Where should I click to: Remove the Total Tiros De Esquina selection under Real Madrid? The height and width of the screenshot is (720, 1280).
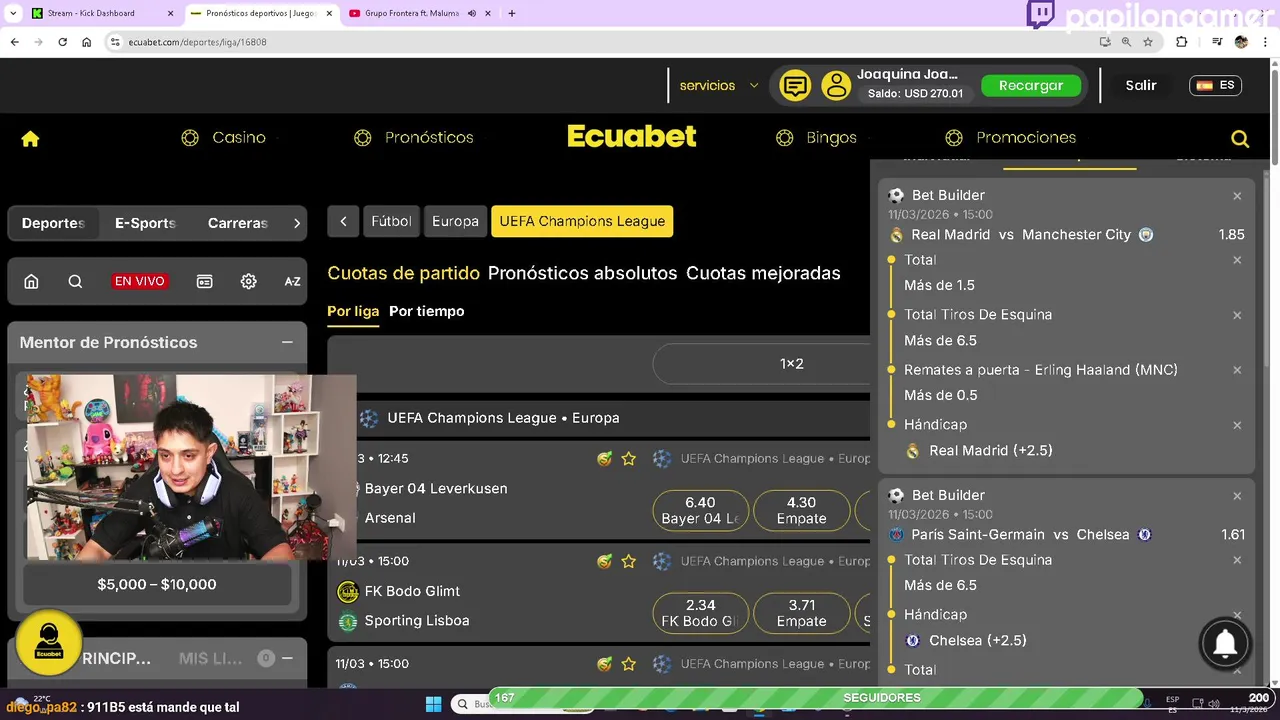pos(1237,315)
